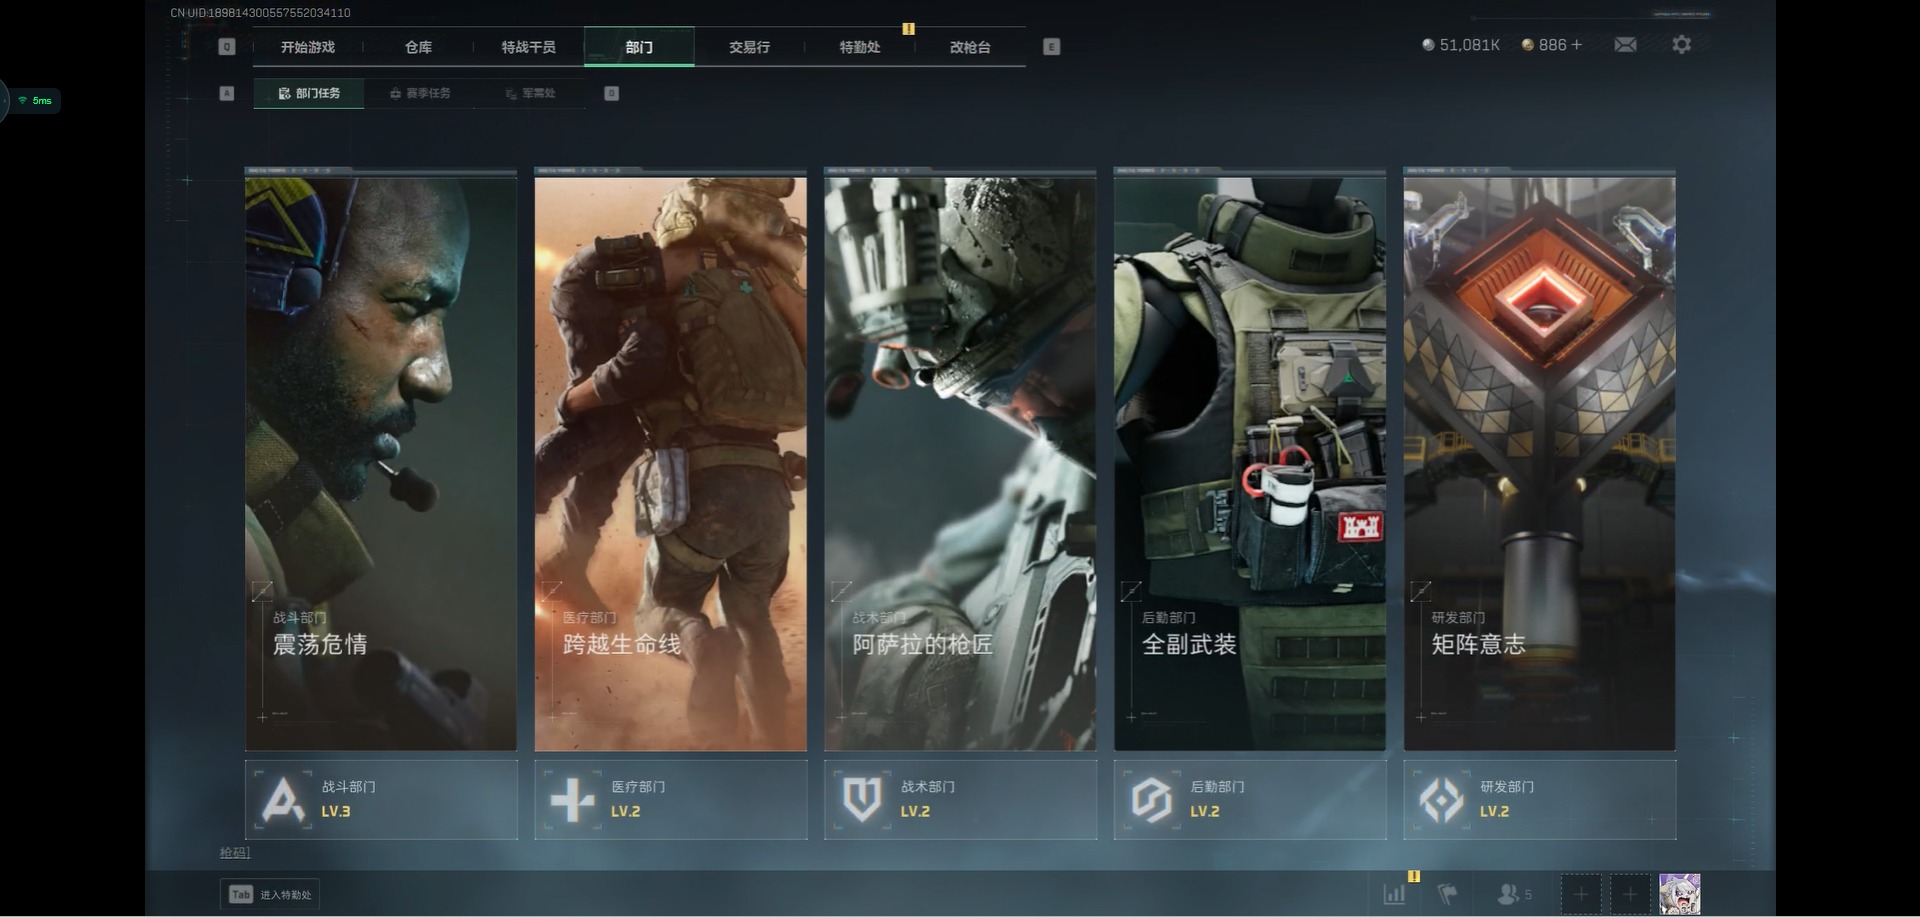
Task: Click the expand-corner icon on 震荡危情 card
Action: click(262, 591)
